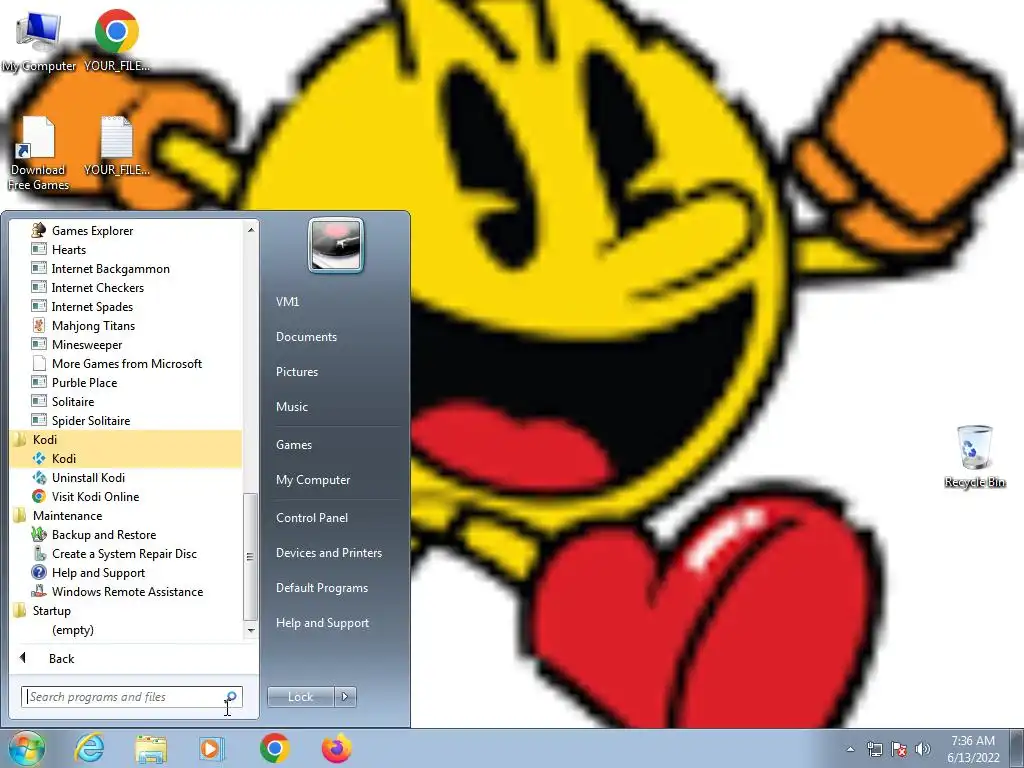Click the Show desktop strip at taskbar end
This screenshot has width=1024, height=768.
[x=1019, y=748]
